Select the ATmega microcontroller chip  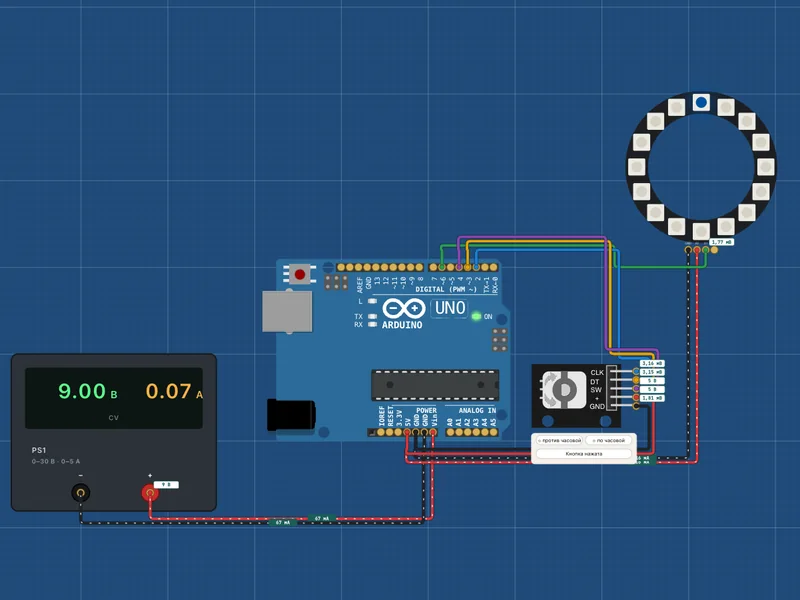coord(435,385)
